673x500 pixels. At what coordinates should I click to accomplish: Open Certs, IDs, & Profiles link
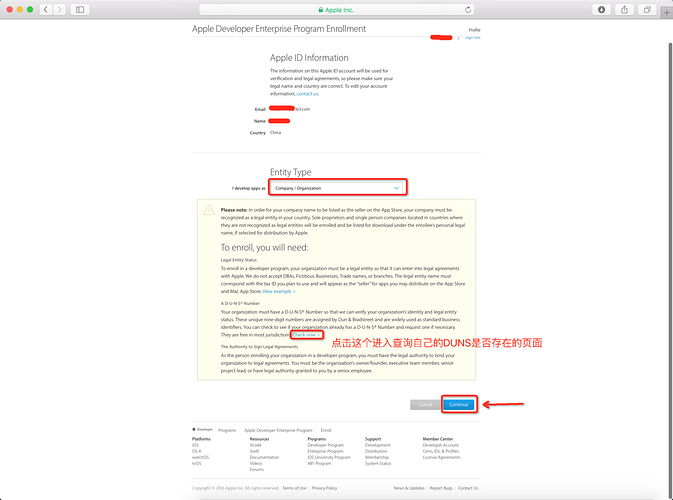click(441, 451)
